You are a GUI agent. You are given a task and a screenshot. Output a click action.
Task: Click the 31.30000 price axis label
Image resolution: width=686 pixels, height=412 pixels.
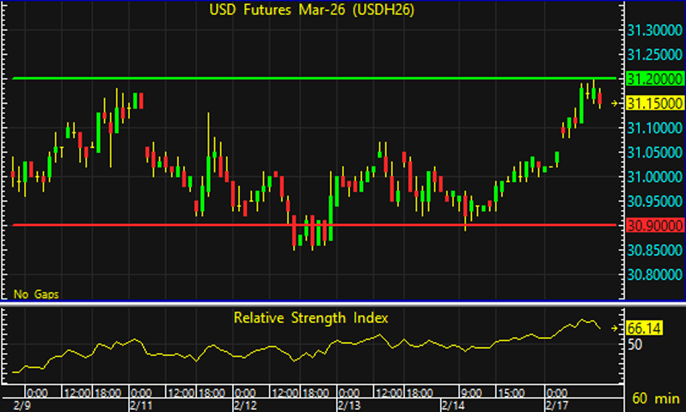653,31
